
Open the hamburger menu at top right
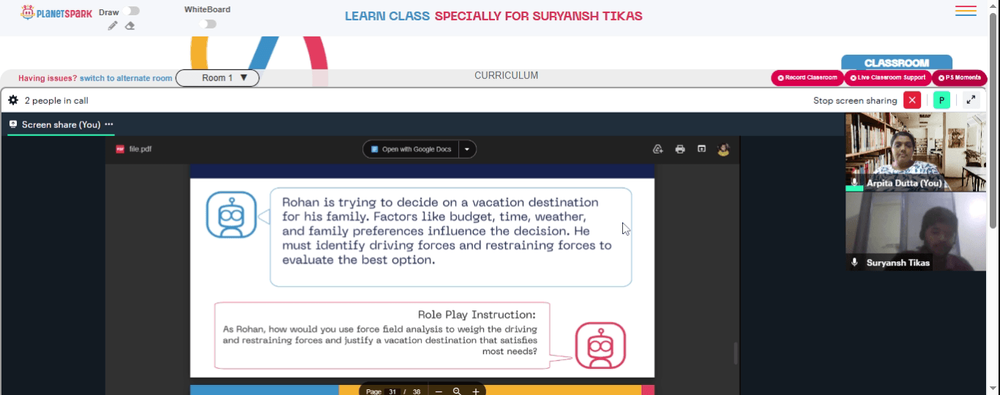(966, 11)
